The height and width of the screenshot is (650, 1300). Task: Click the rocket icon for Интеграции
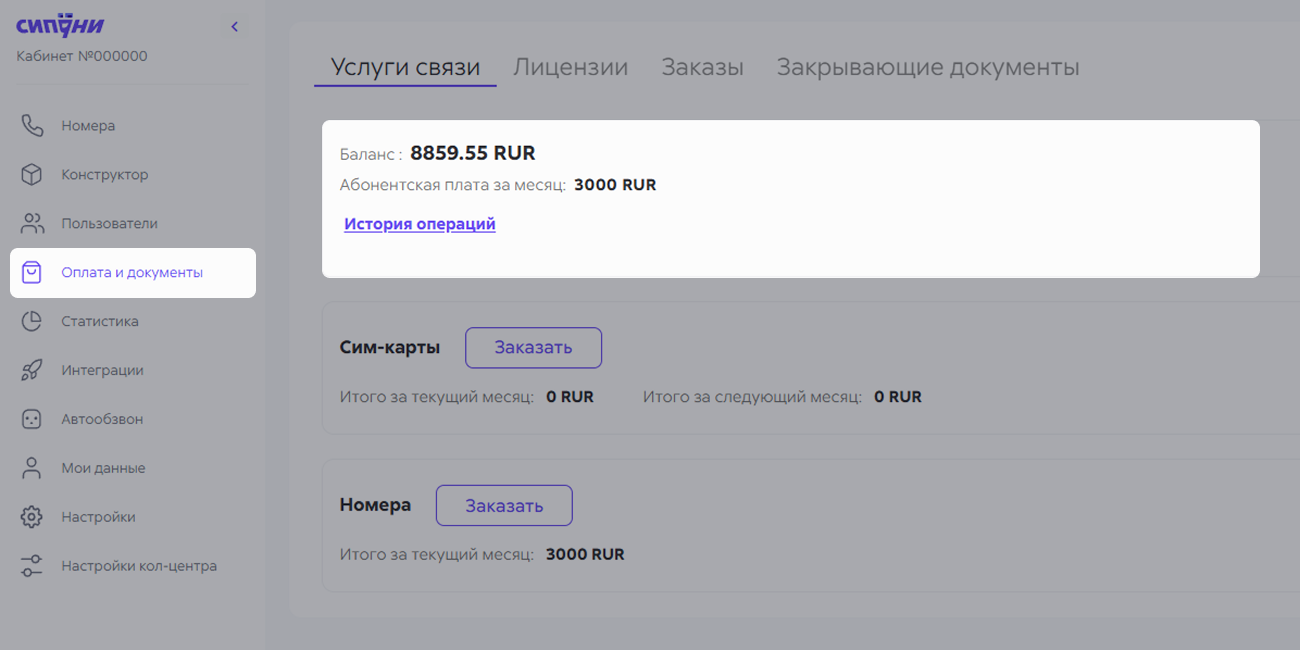pos(32,371)
